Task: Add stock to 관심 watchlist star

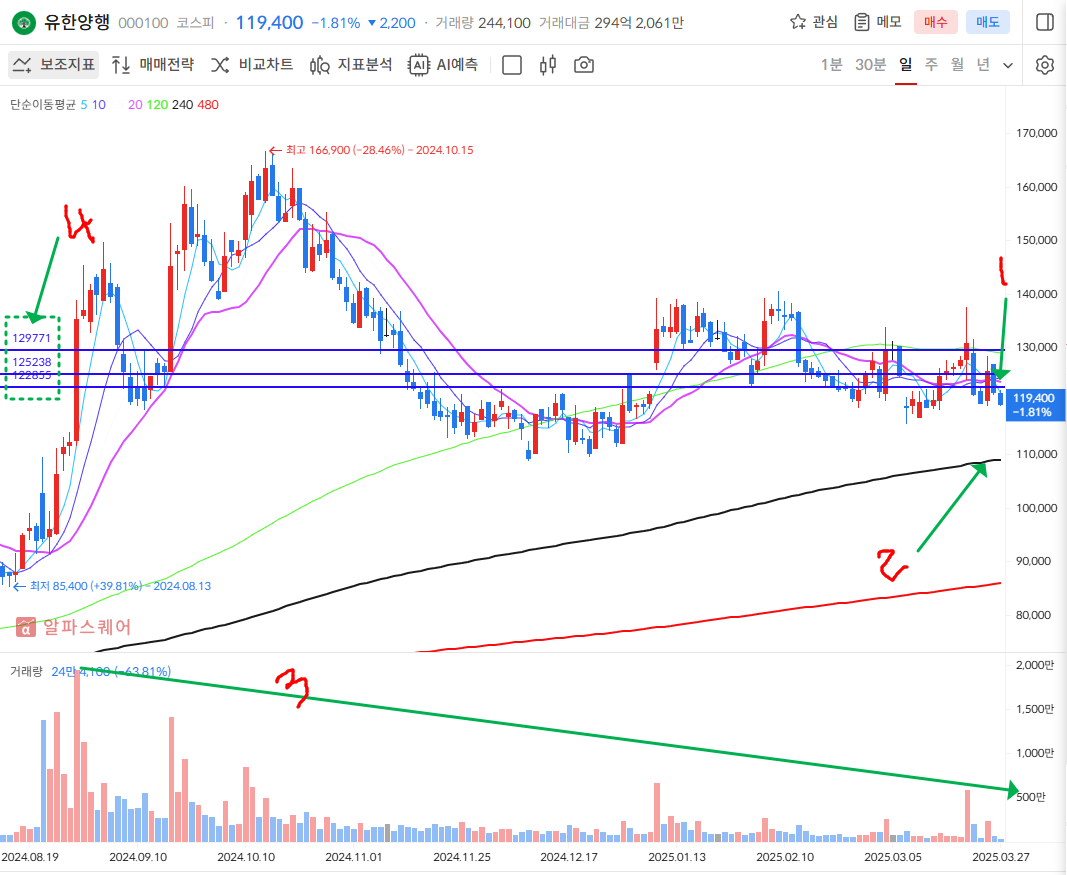Action: (x=814, y=22)
